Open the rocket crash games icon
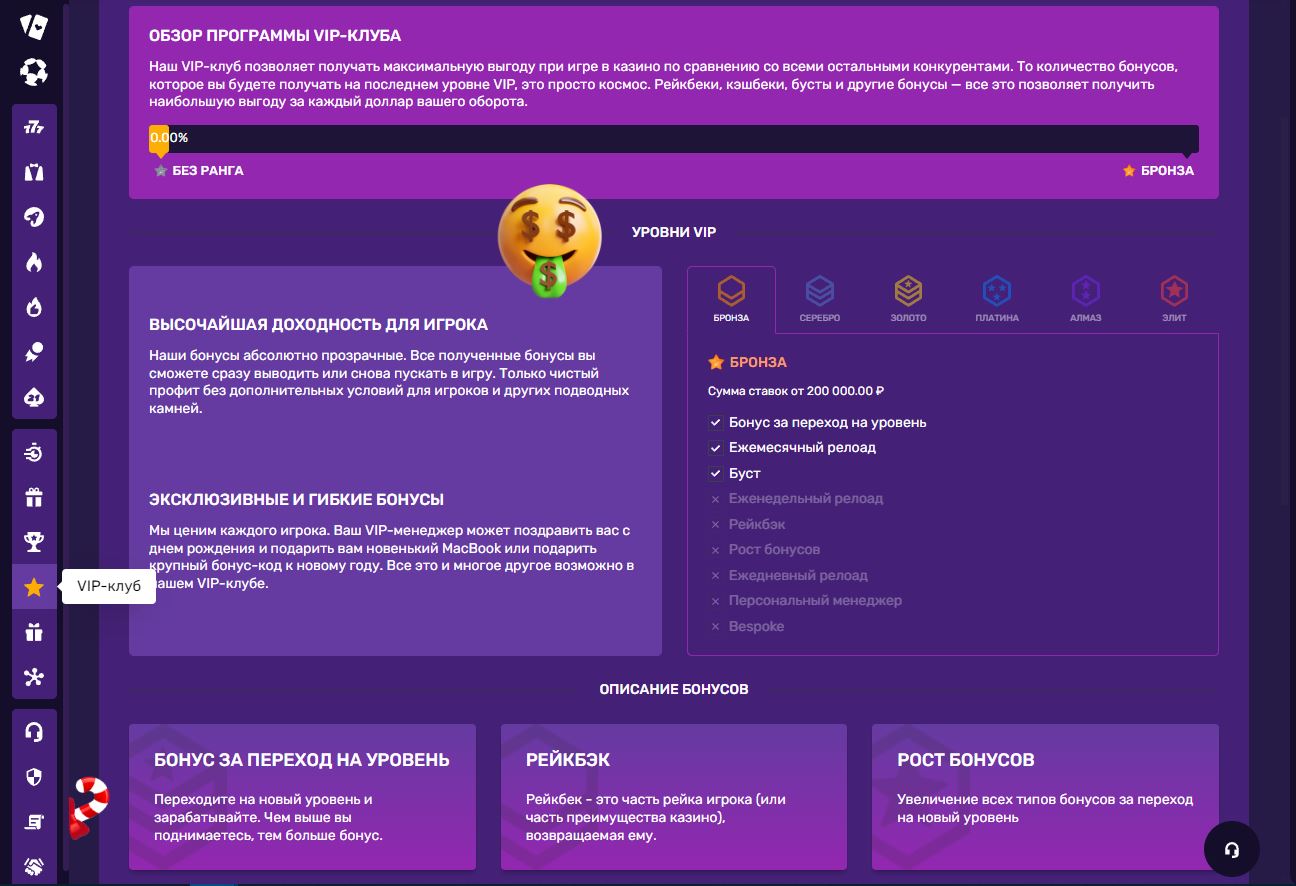The width and height of the screenshot is (1296, 886). [34, 218]
